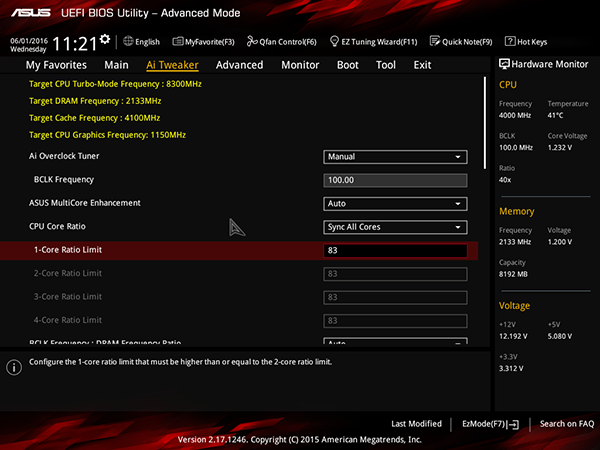Click Last Modified in the footer
This screenshot has height=450, width=600.
[x=416, y=424]
